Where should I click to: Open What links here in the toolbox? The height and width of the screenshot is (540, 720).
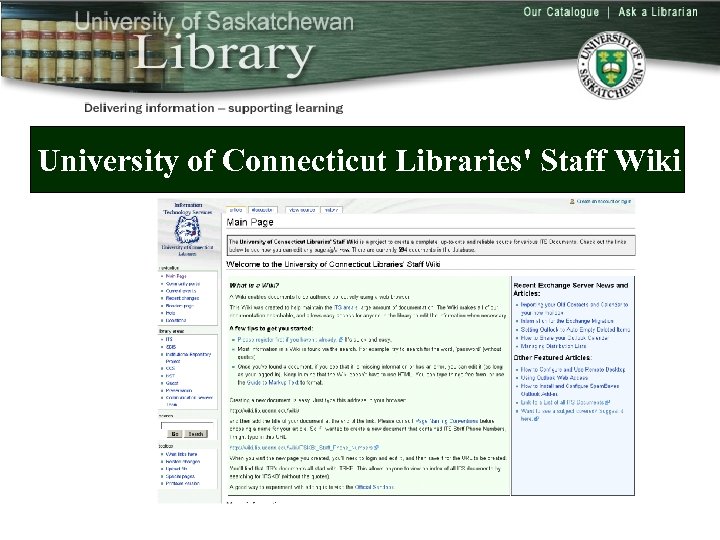coord(181,454)
